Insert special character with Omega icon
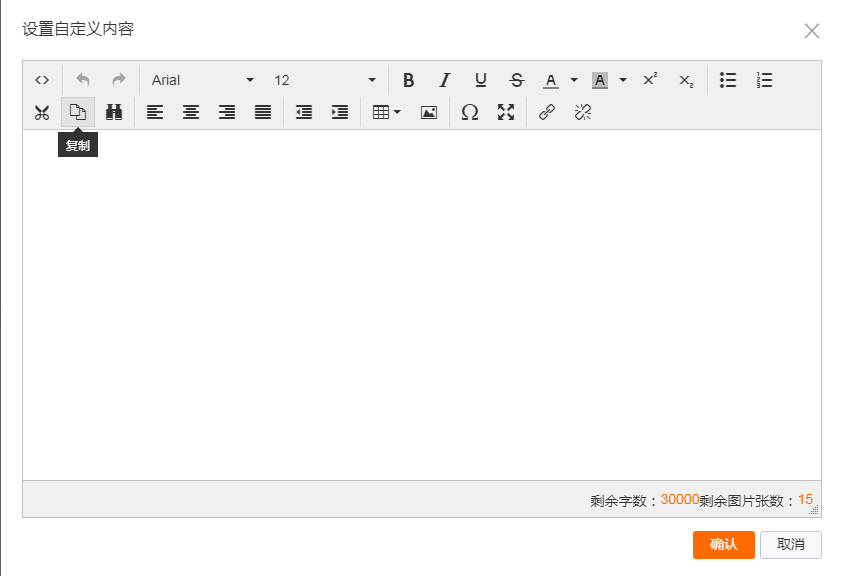Viewport: 841px width, 576px height. point(469,113)
